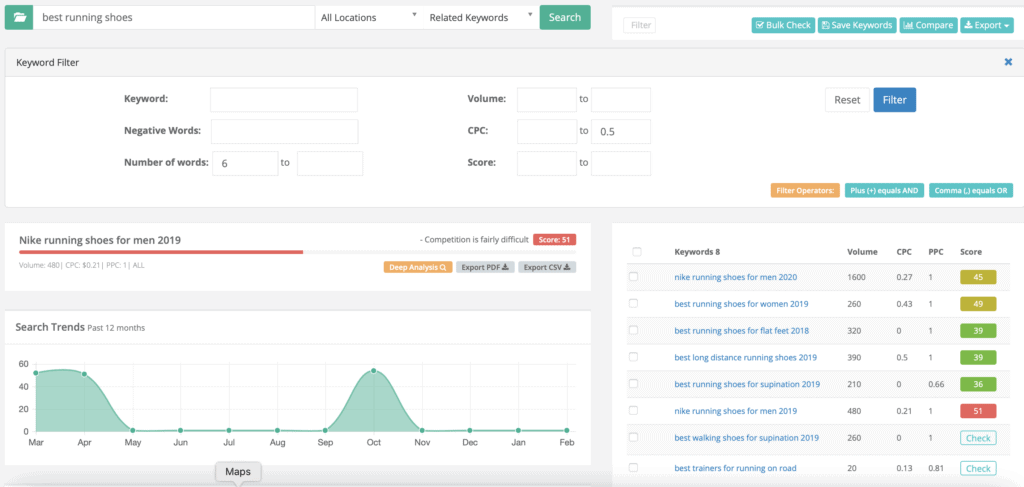Click the Keyword filter input field

pos(284,100)
